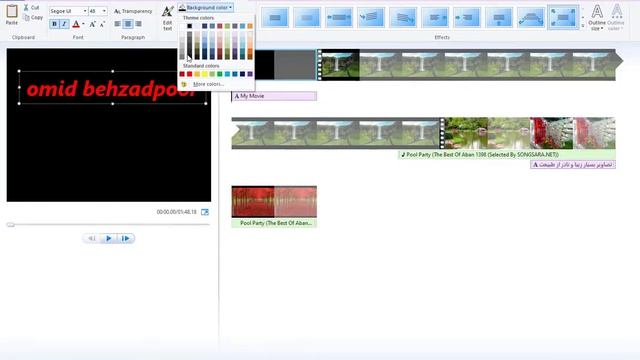The height and width of the screenshot is (360, 640).
Task: Apply the faded-rectangle text effect
Action: [x=307, y=18]
